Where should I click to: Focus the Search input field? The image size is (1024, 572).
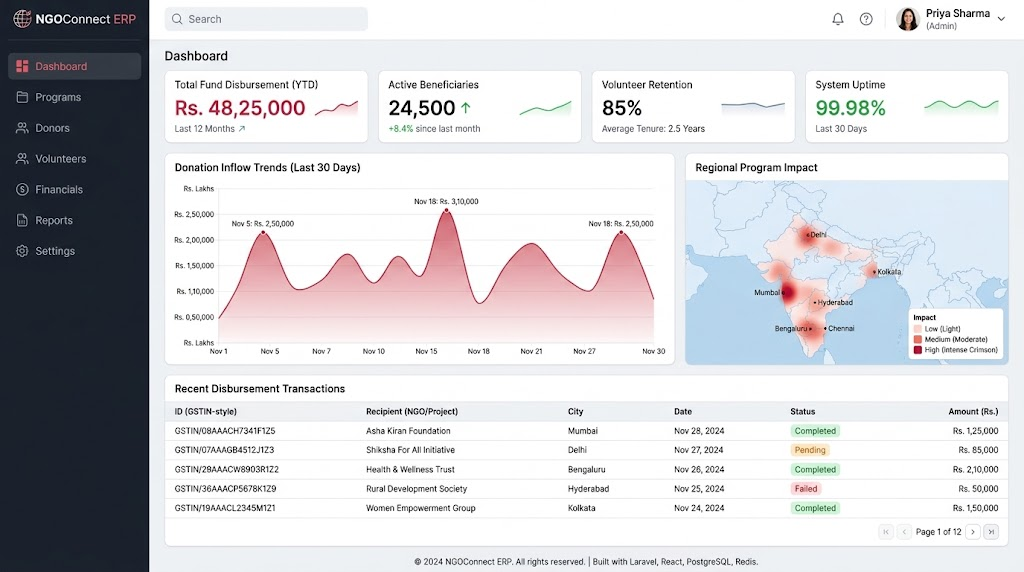tap(266, 19)
